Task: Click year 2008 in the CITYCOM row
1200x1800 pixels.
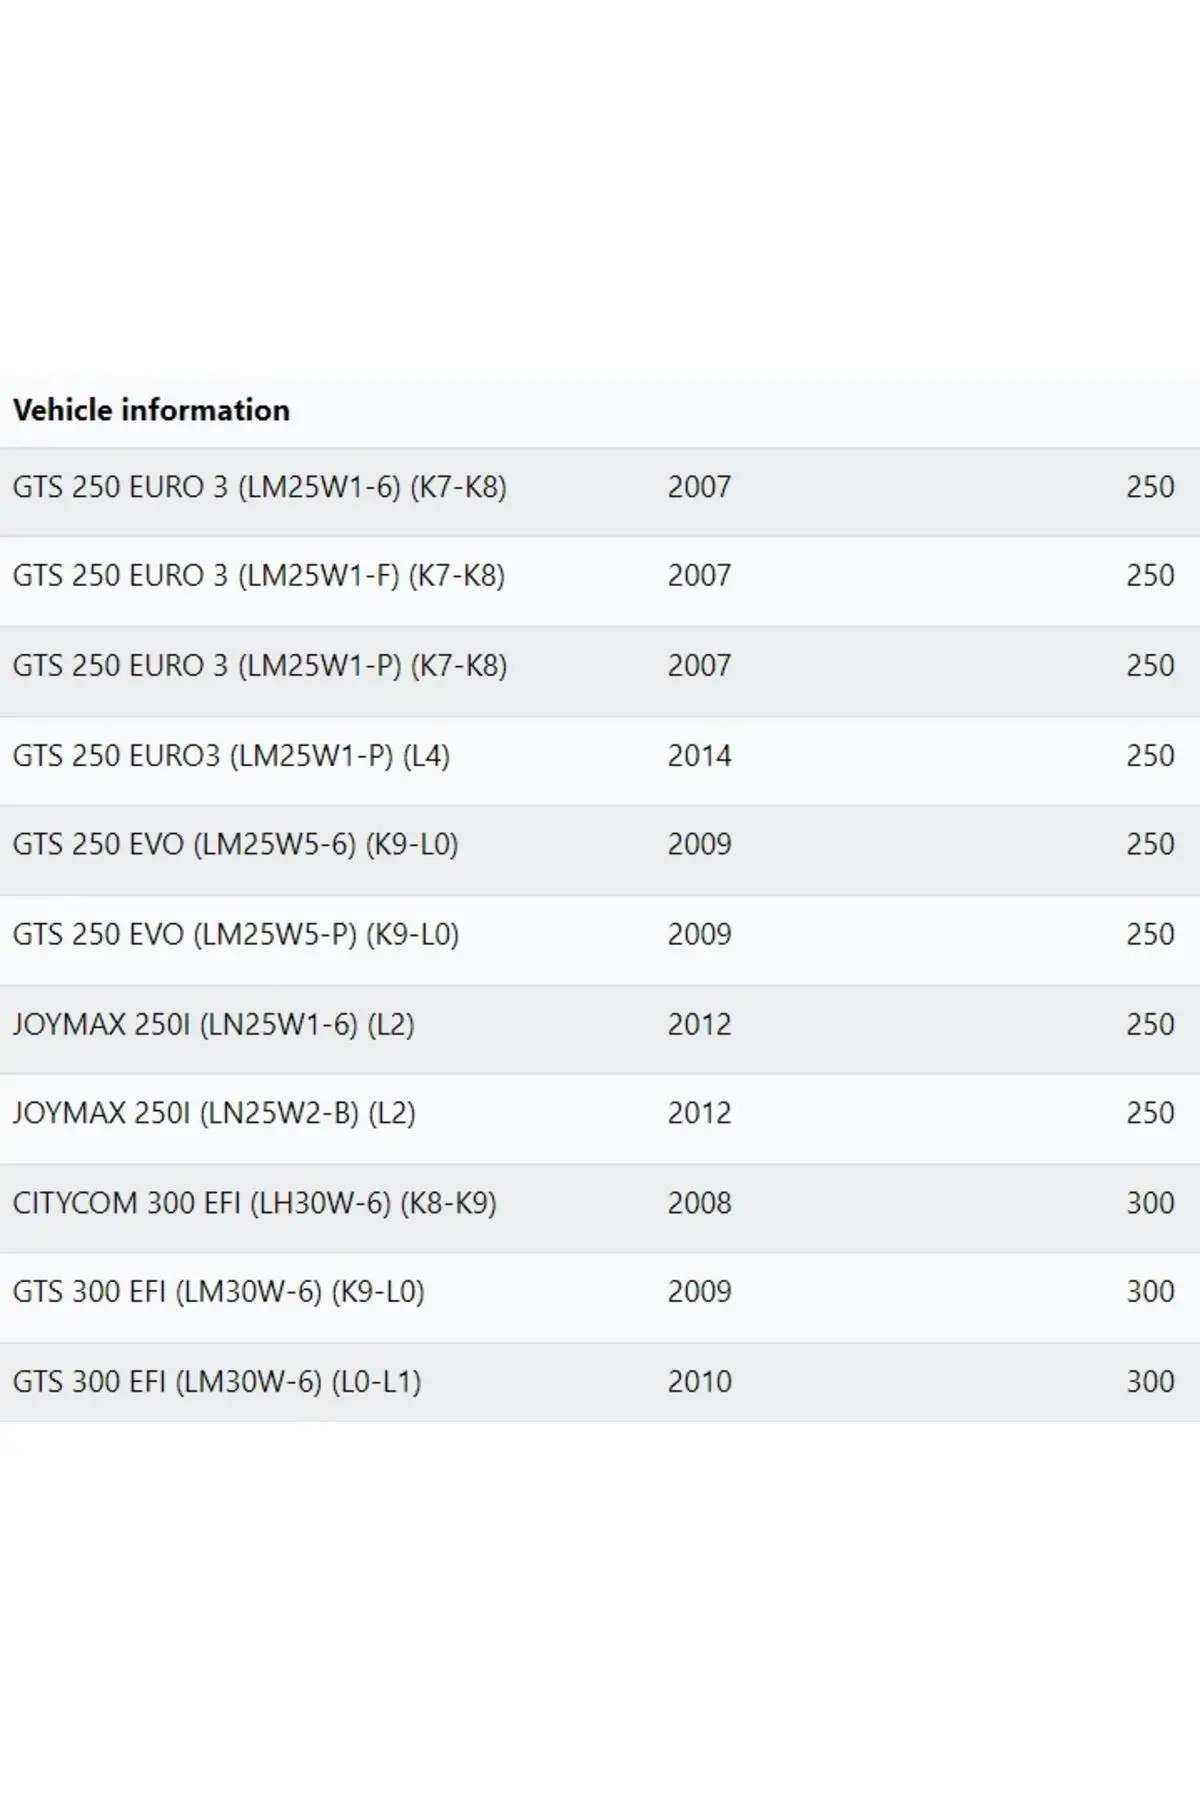Action: (699, 1202)
